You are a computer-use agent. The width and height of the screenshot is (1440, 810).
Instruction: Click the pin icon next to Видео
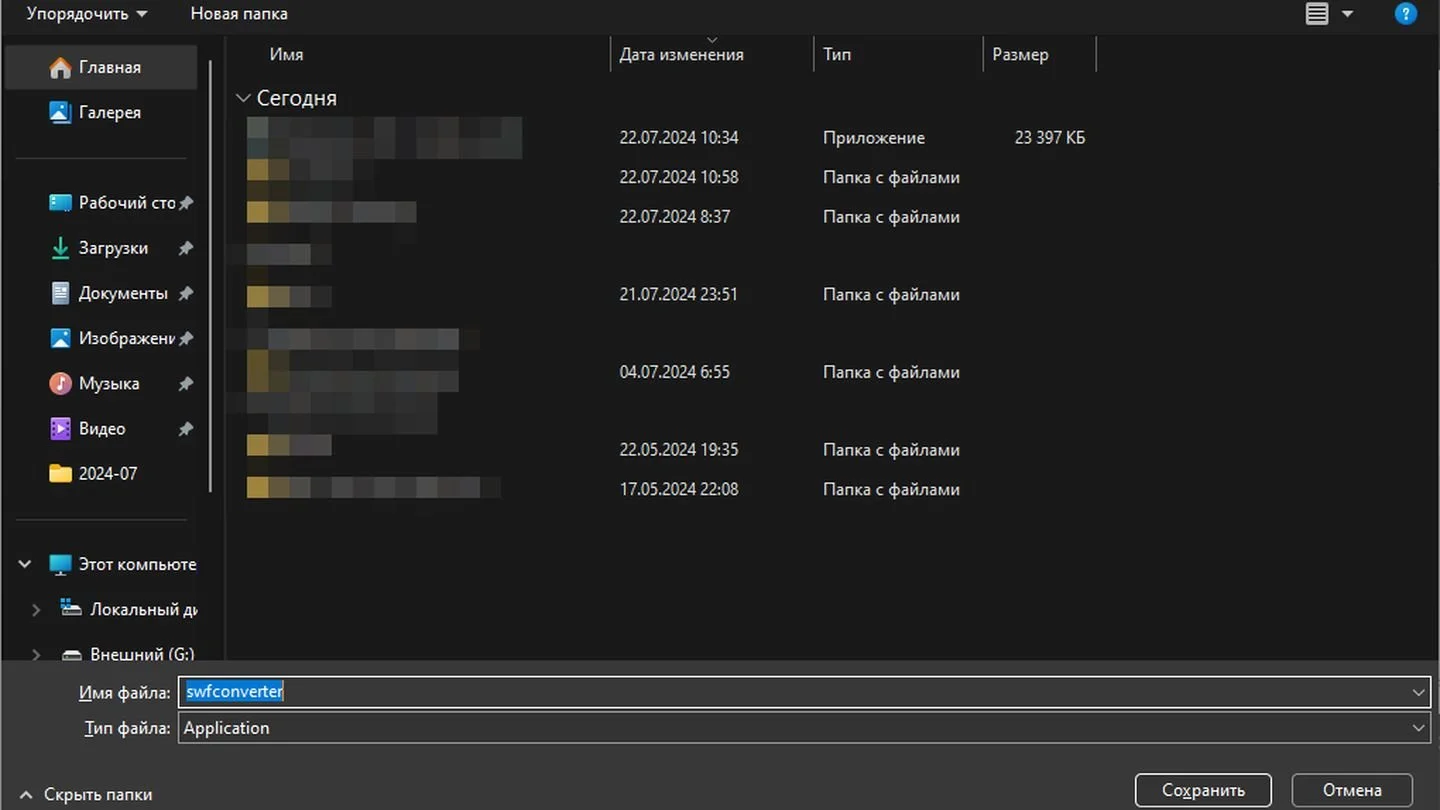[x=185, y=429]
